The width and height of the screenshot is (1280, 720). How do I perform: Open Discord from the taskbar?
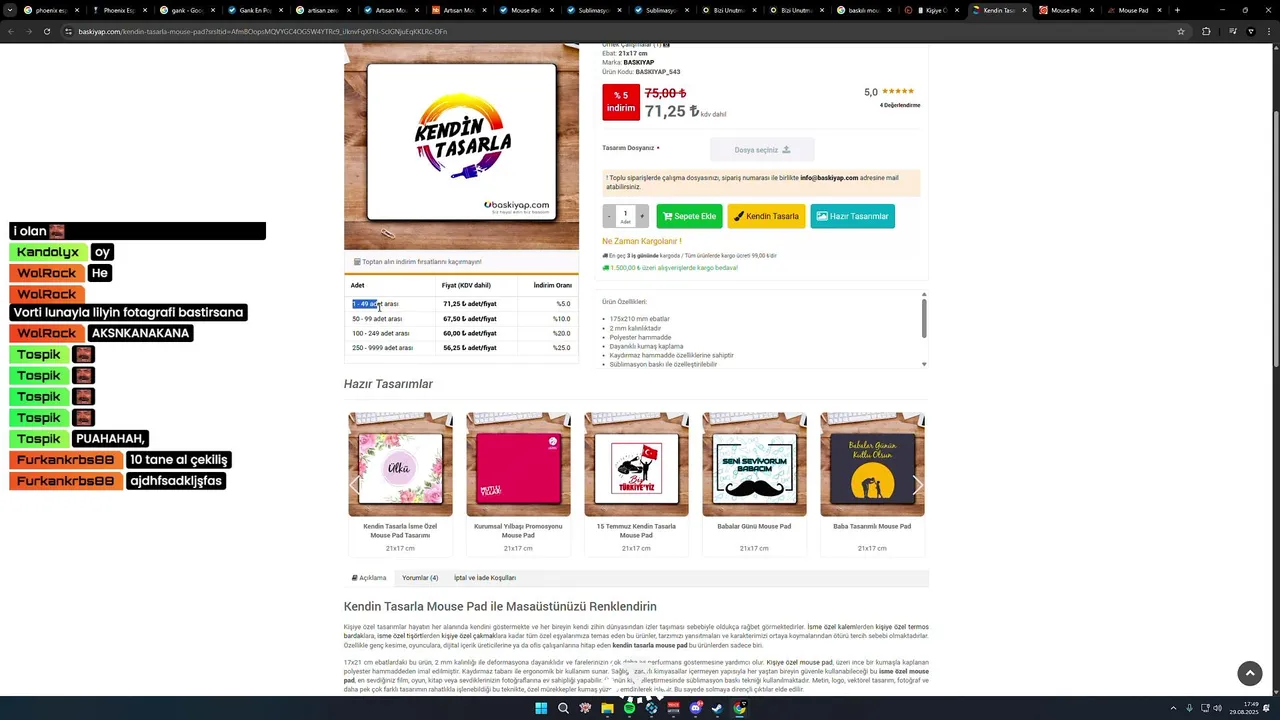[695, 708]
